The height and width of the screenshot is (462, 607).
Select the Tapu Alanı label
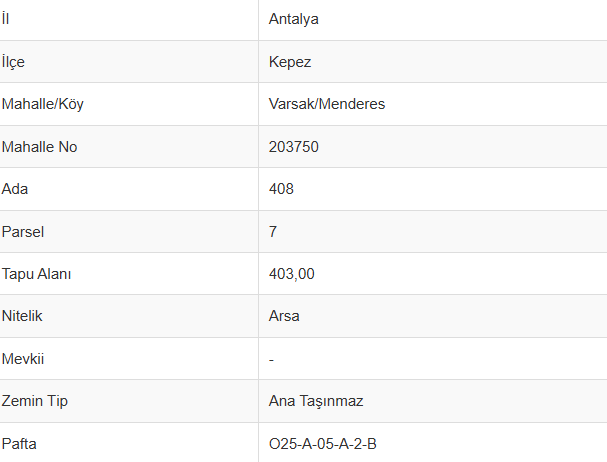(37, 274)
